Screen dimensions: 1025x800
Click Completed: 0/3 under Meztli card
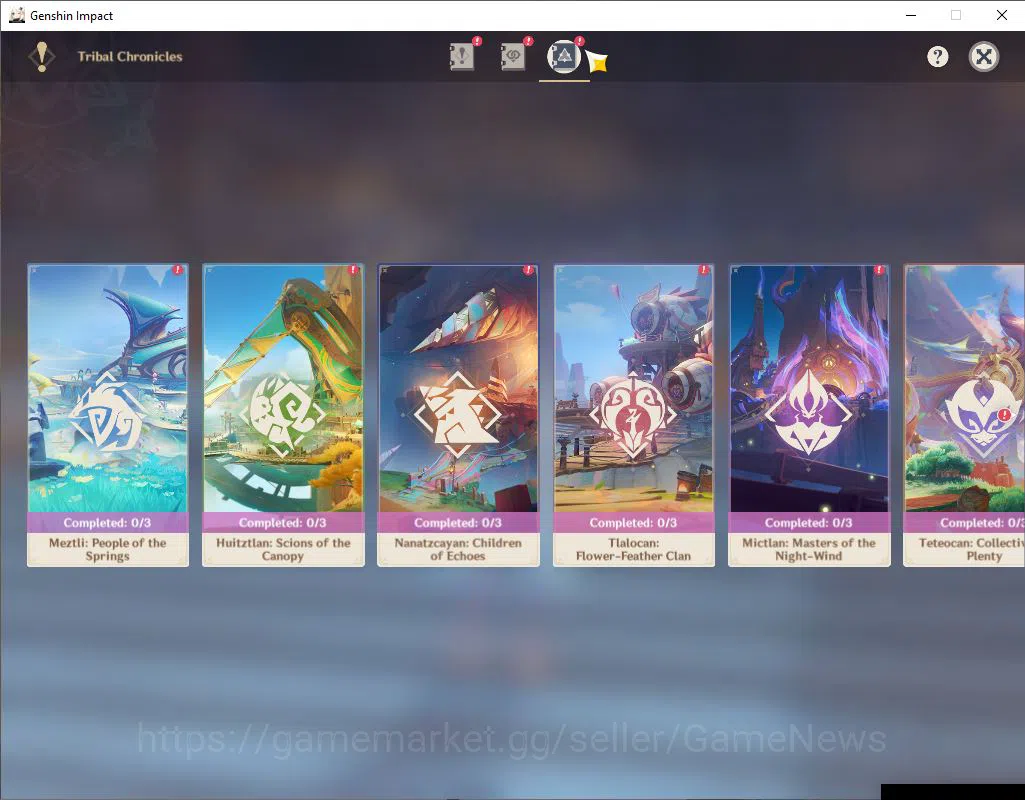[107, 523]
